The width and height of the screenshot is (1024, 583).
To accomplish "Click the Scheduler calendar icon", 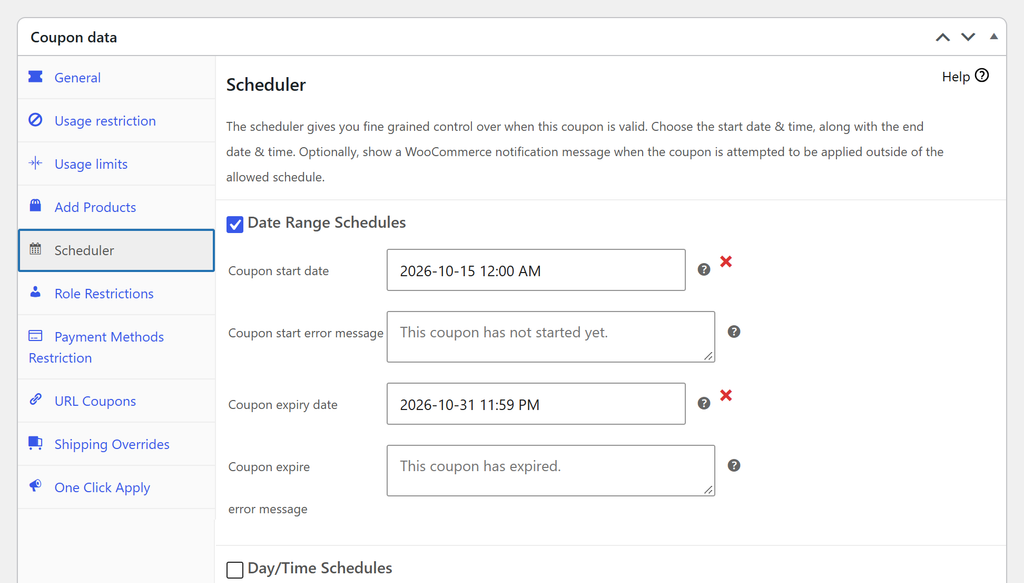I will pyautogui.click(x=35, y=249).
